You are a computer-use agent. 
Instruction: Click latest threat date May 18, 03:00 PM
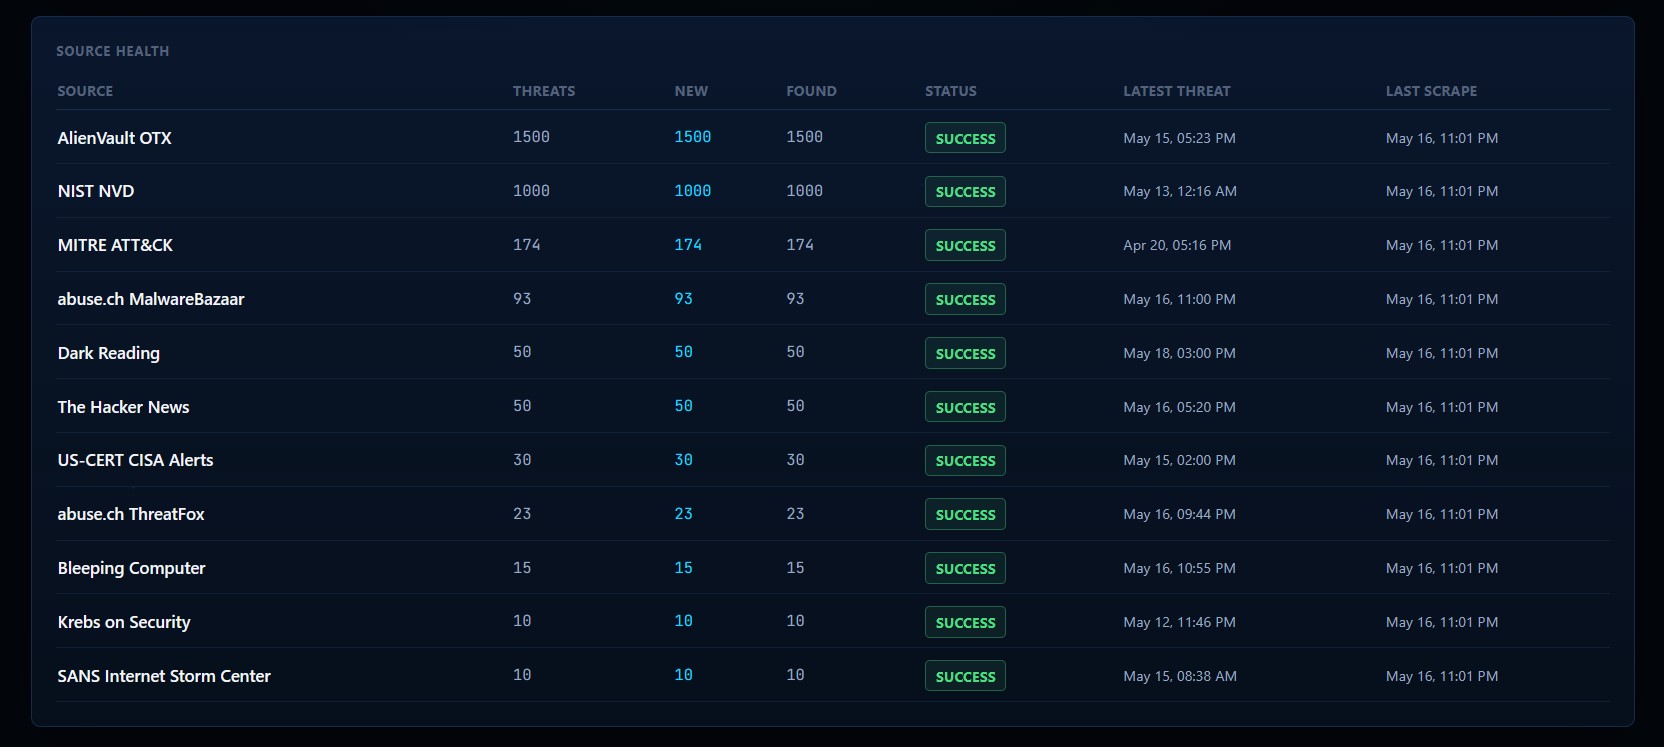point(1179,353)
